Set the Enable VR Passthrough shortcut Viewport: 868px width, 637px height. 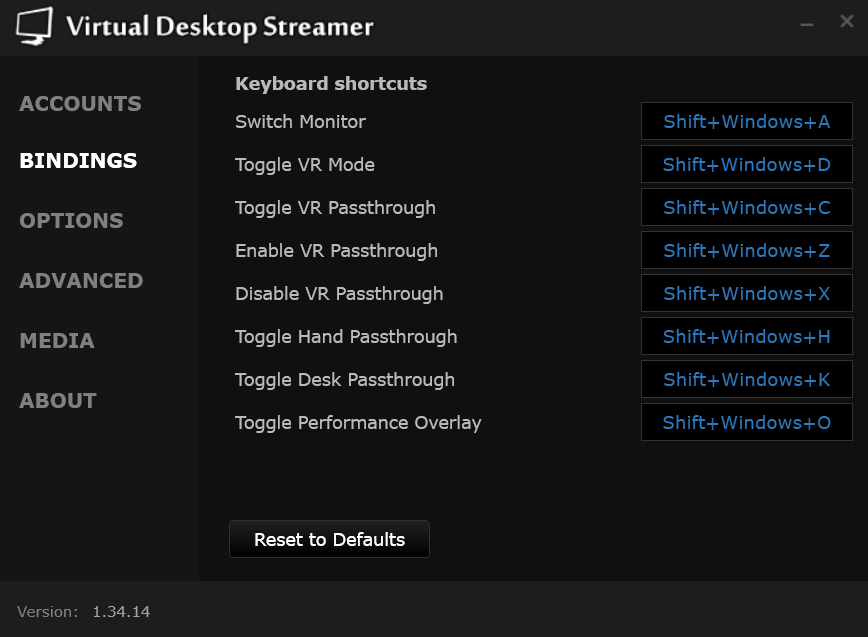point(746,251)
